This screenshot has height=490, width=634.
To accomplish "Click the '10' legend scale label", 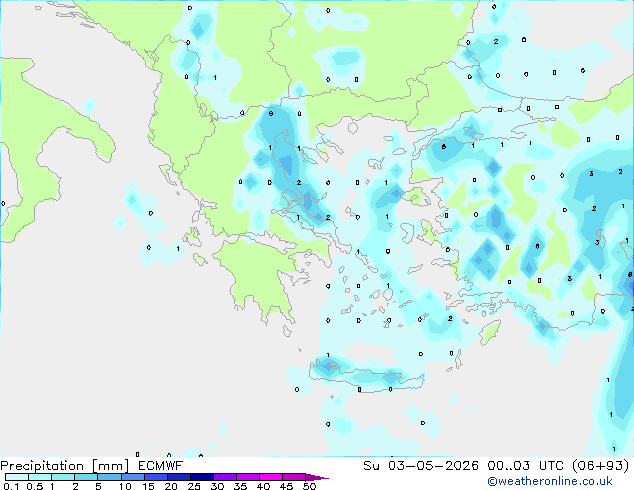I will (125, 486).
